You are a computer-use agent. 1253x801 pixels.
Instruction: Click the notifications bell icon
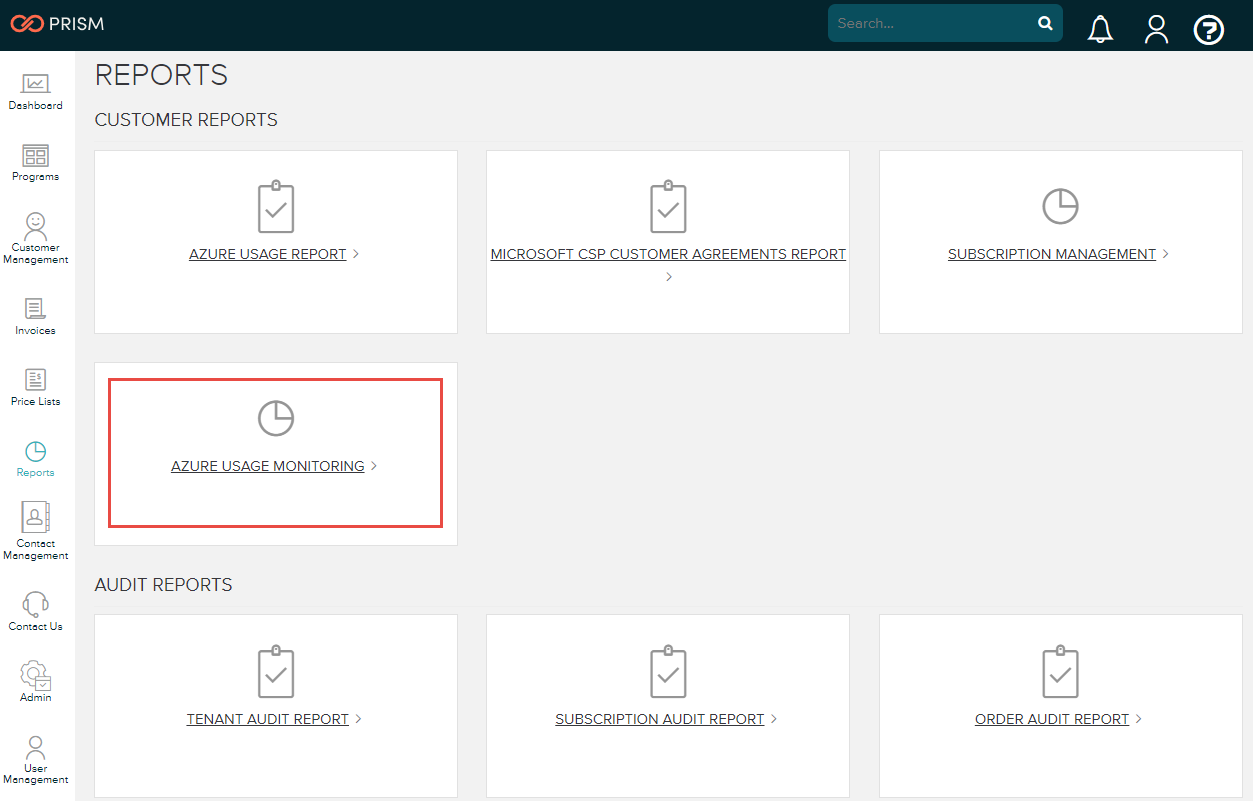tap(1100, 29)
